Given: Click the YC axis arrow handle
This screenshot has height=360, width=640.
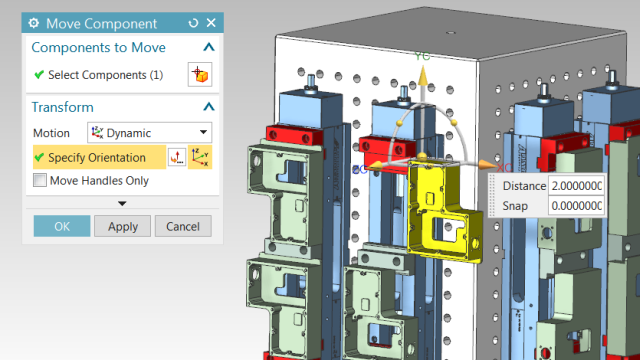Looking at the screenshot, I should [423, 77].
